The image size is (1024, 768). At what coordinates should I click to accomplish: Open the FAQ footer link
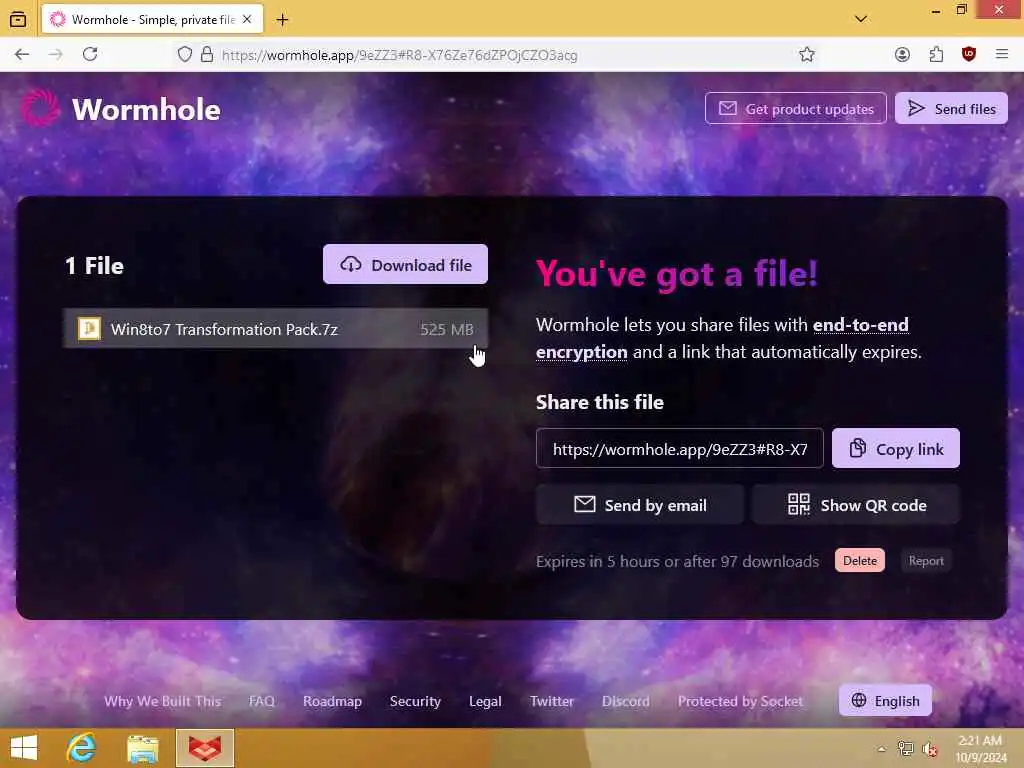click(x=262, y=701)
